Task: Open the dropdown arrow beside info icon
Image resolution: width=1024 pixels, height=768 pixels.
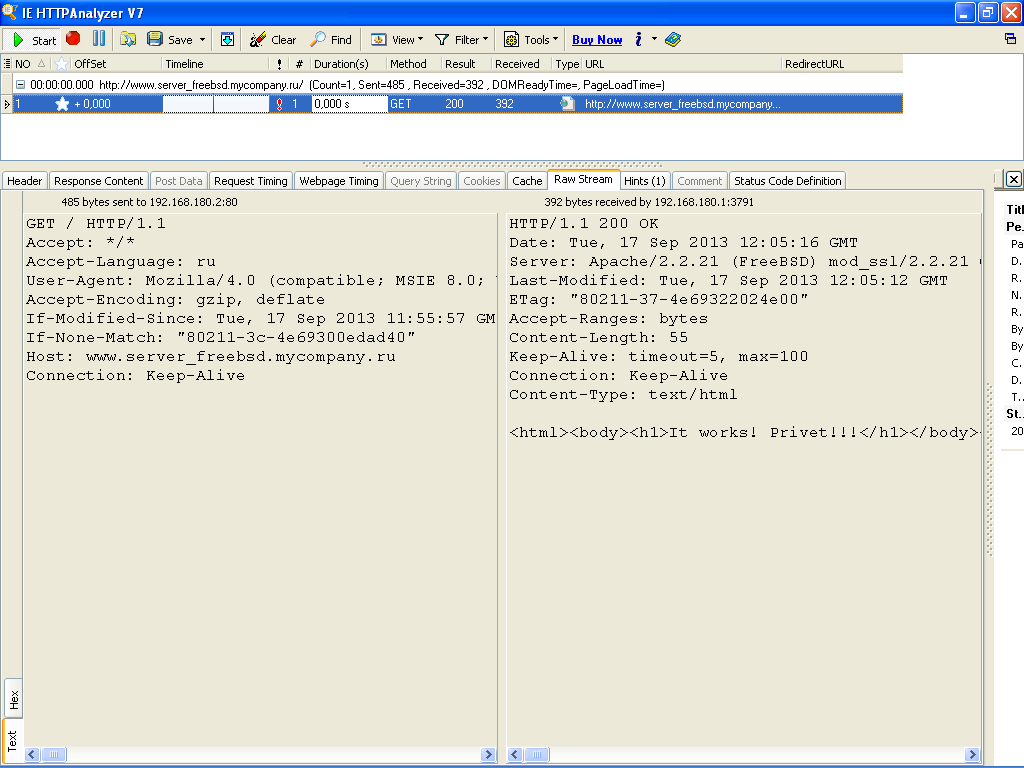Action: 654,39
